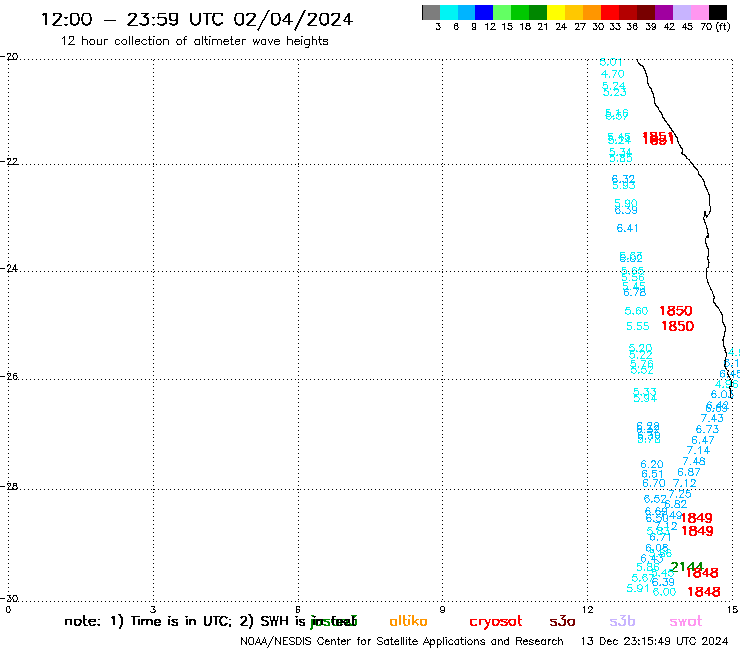The image size is (740, 650).
Task: Click the wave height value '6.73'
Action: (707, 429)
